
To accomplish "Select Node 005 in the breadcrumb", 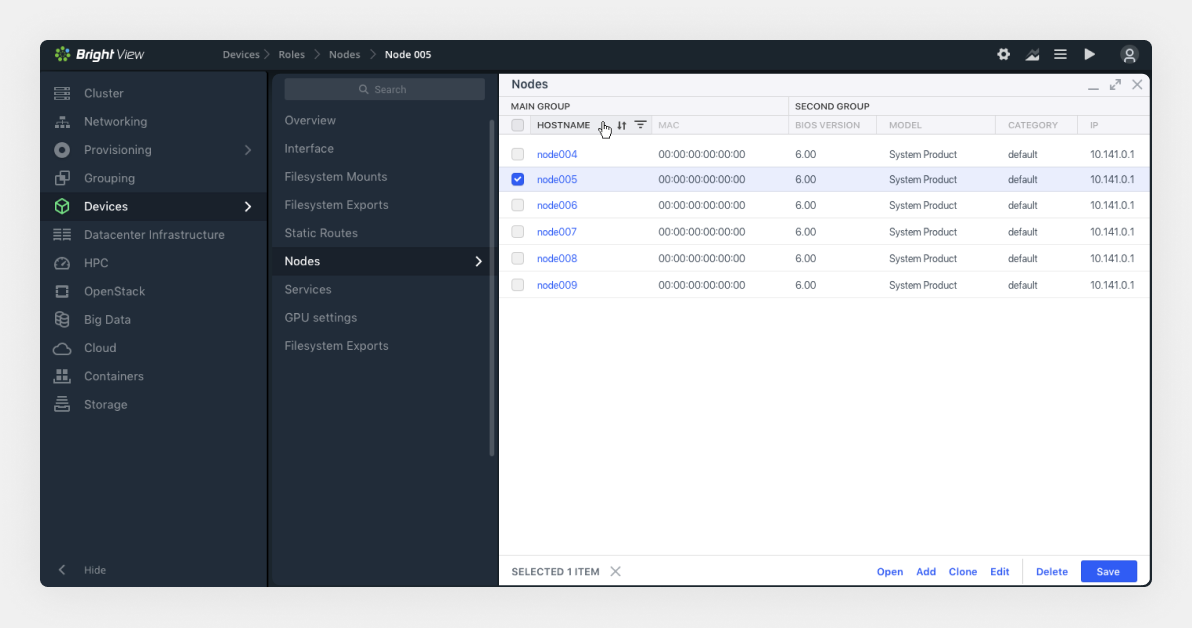I will (407, 55).
